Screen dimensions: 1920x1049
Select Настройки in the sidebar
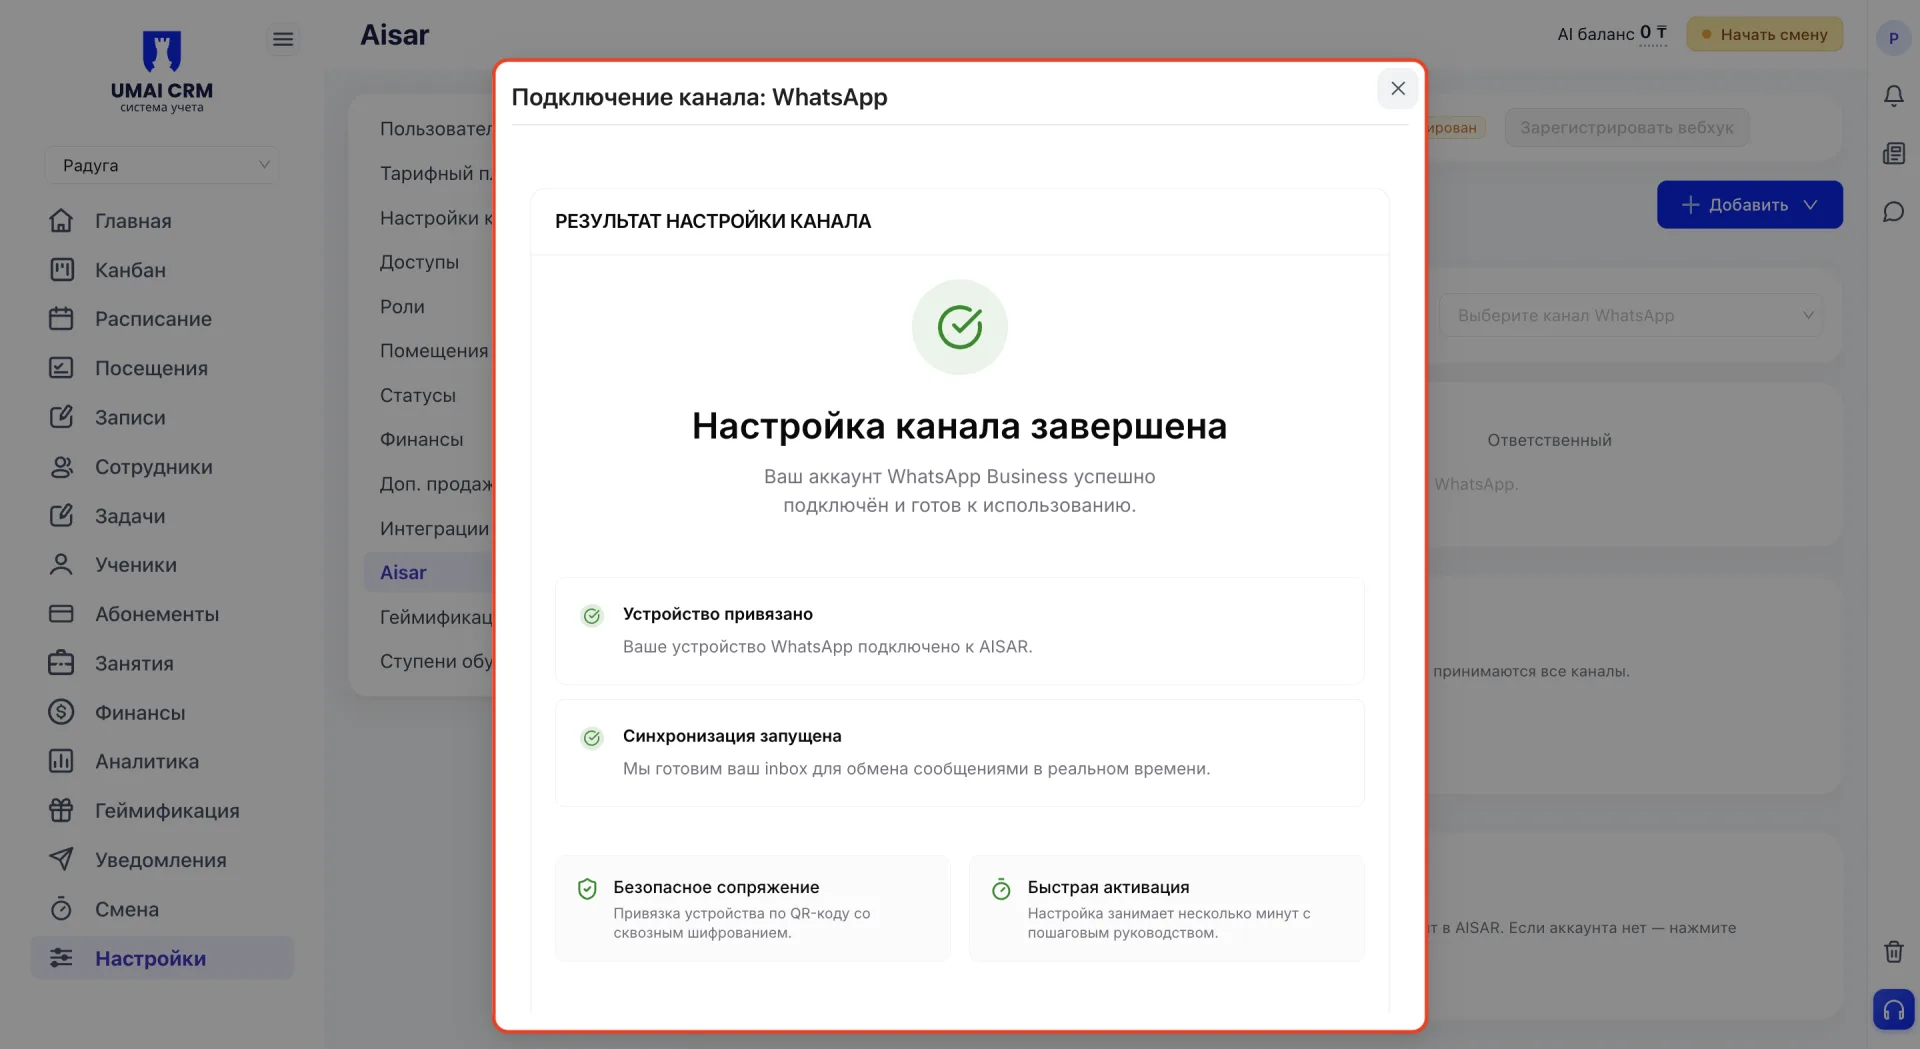[162, 958]
